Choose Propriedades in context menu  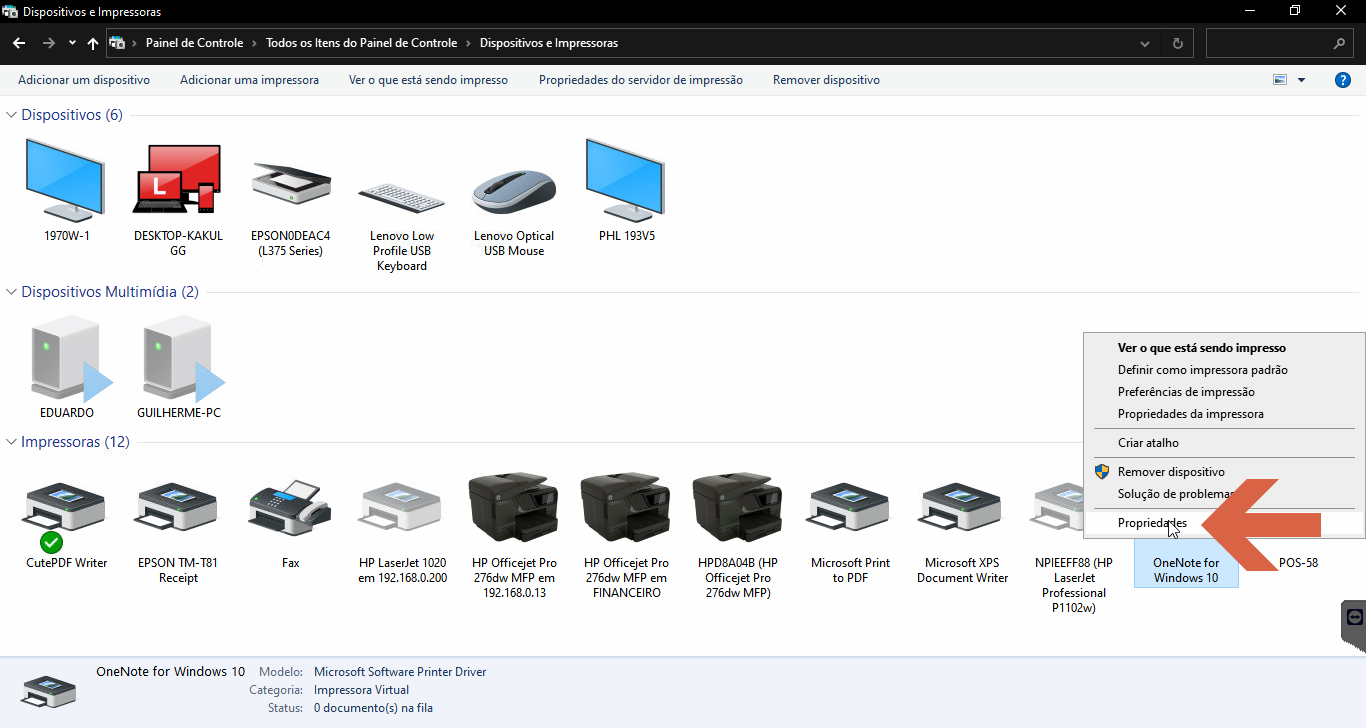pos(1224,523)
